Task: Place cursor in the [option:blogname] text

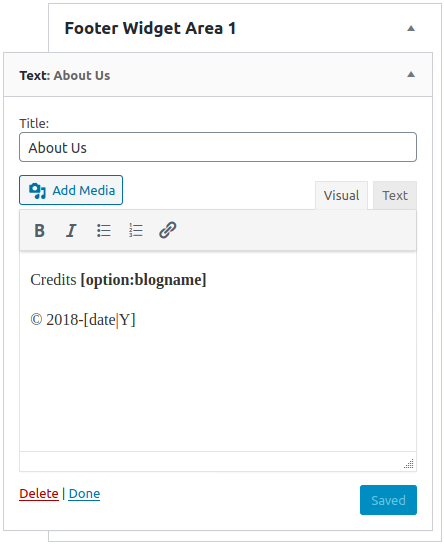Action: tap(143, 280)
